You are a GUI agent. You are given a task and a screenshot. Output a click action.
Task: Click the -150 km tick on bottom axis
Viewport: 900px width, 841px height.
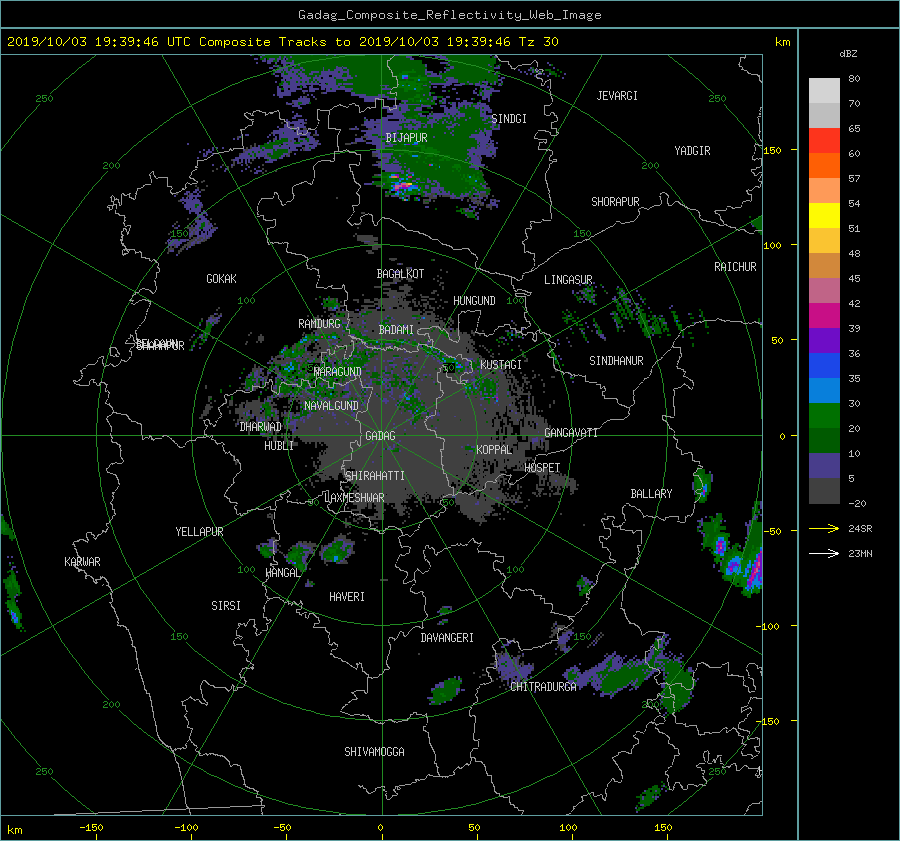click(91, 828)
